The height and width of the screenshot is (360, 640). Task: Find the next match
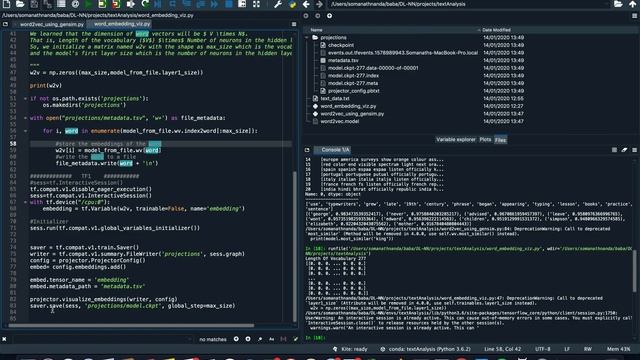pos(248,339)
